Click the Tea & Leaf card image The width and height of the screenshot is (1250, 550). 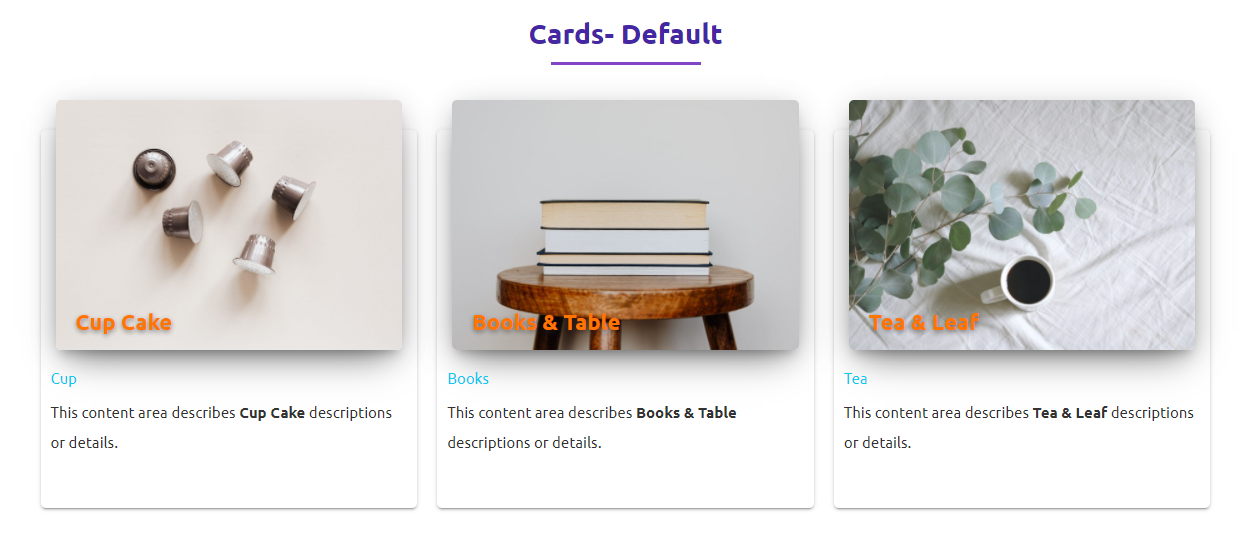(1022, 225)
